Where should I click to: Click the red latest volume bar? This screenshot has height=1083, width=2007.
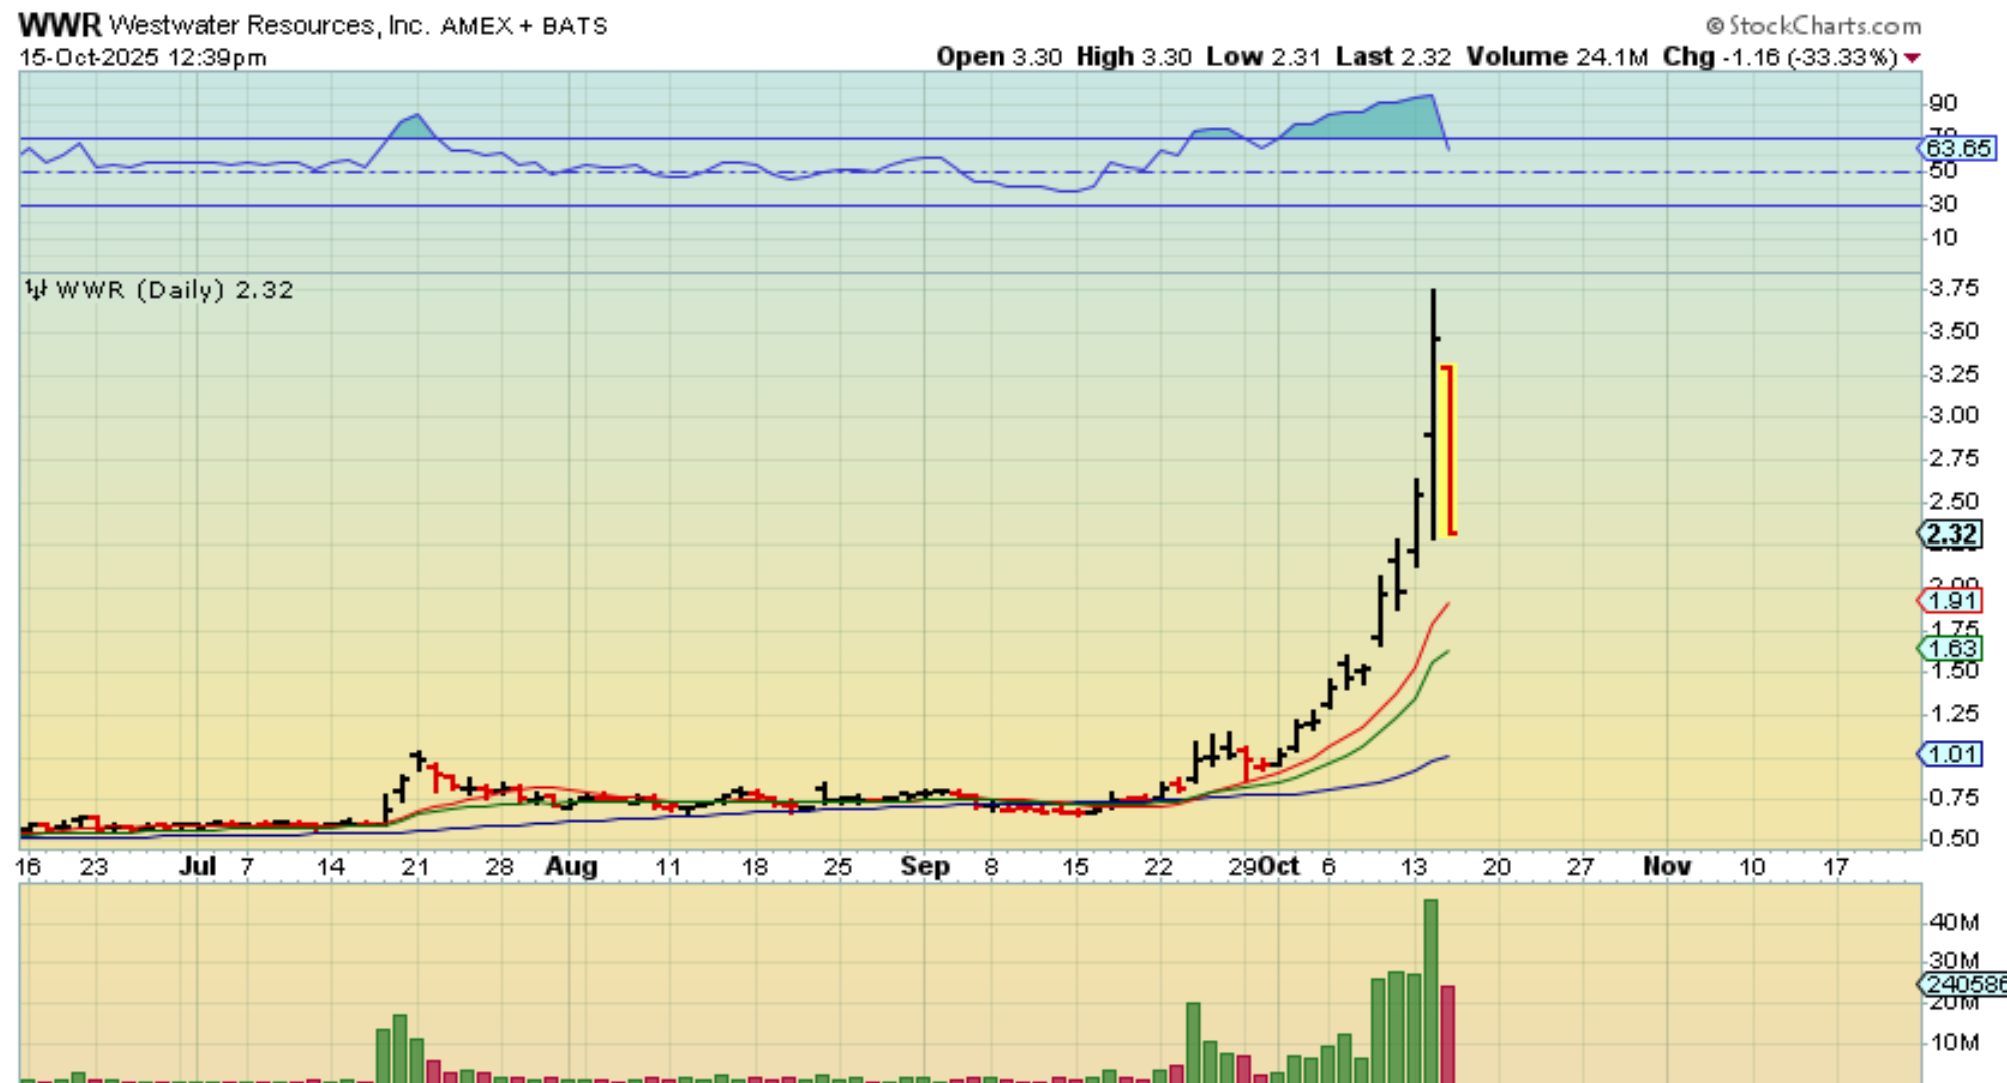pos(1447,1033)
